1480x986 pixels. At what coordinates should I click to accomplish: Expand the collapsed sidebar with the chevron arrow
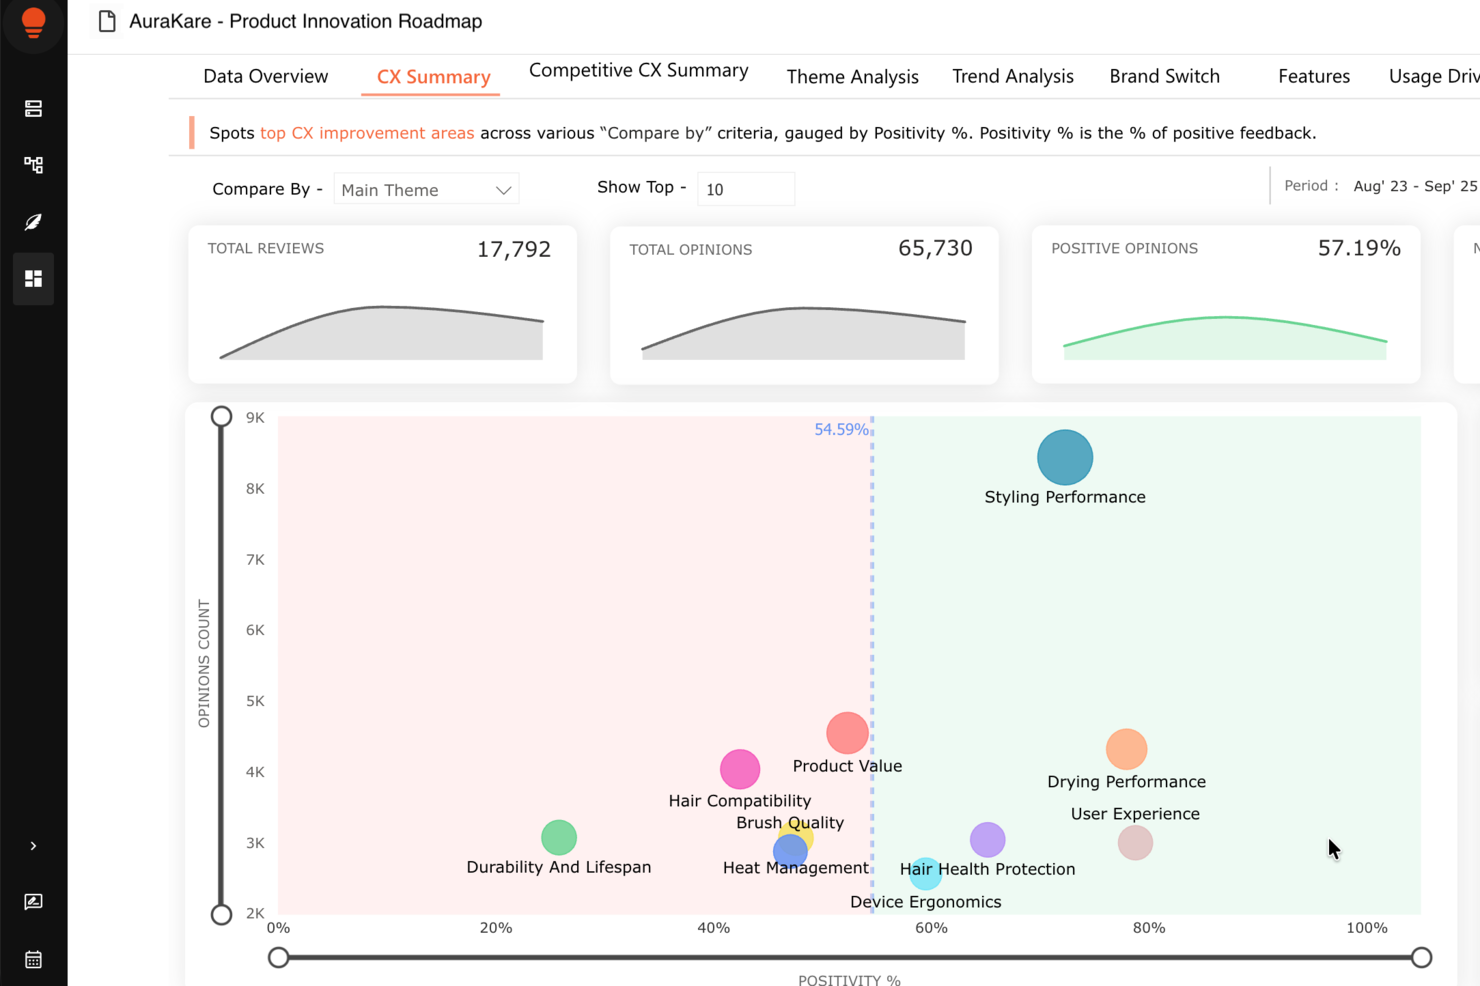[33, 845]
